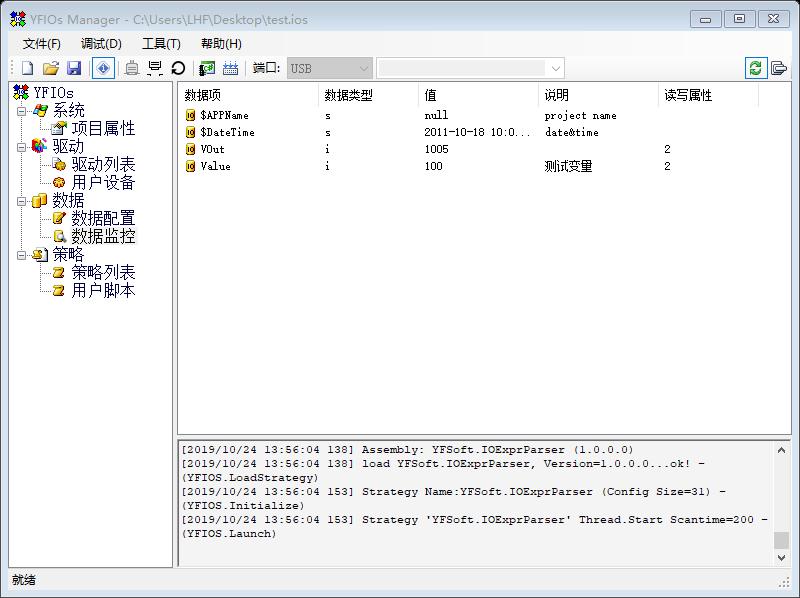The width and height of the screenshot is (800, 598).
Task: Collapse the 数据 tree node
Action: (21, 201)
